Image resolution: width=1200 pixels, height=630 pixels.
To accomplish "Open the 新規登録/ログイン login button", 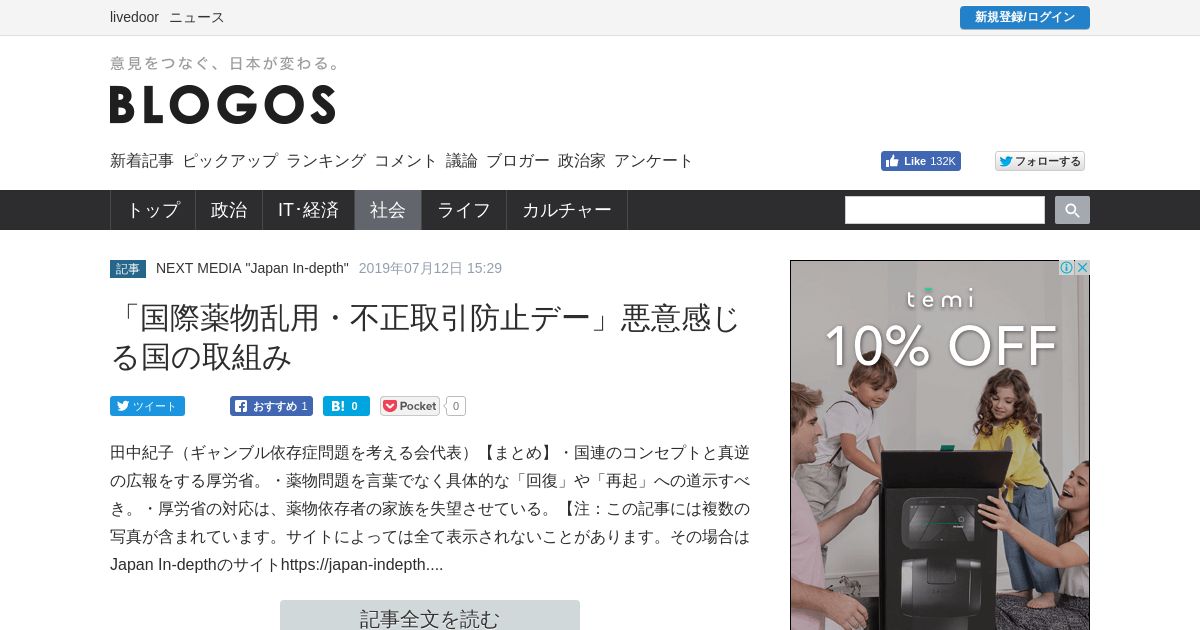I will click(x=1025, y=17).
